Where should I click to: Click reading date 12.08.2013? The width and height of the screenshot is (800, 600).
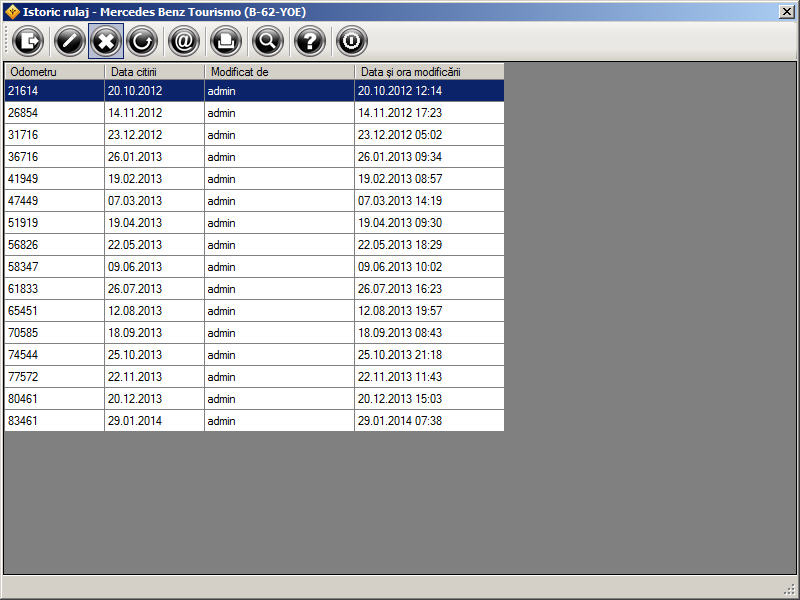(x=135, y=310)
